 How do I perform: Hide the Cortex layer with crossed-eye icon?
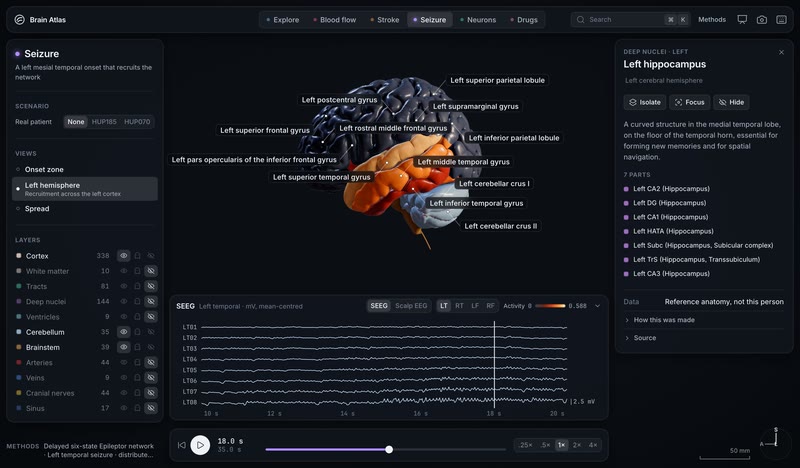coord(151,256)
